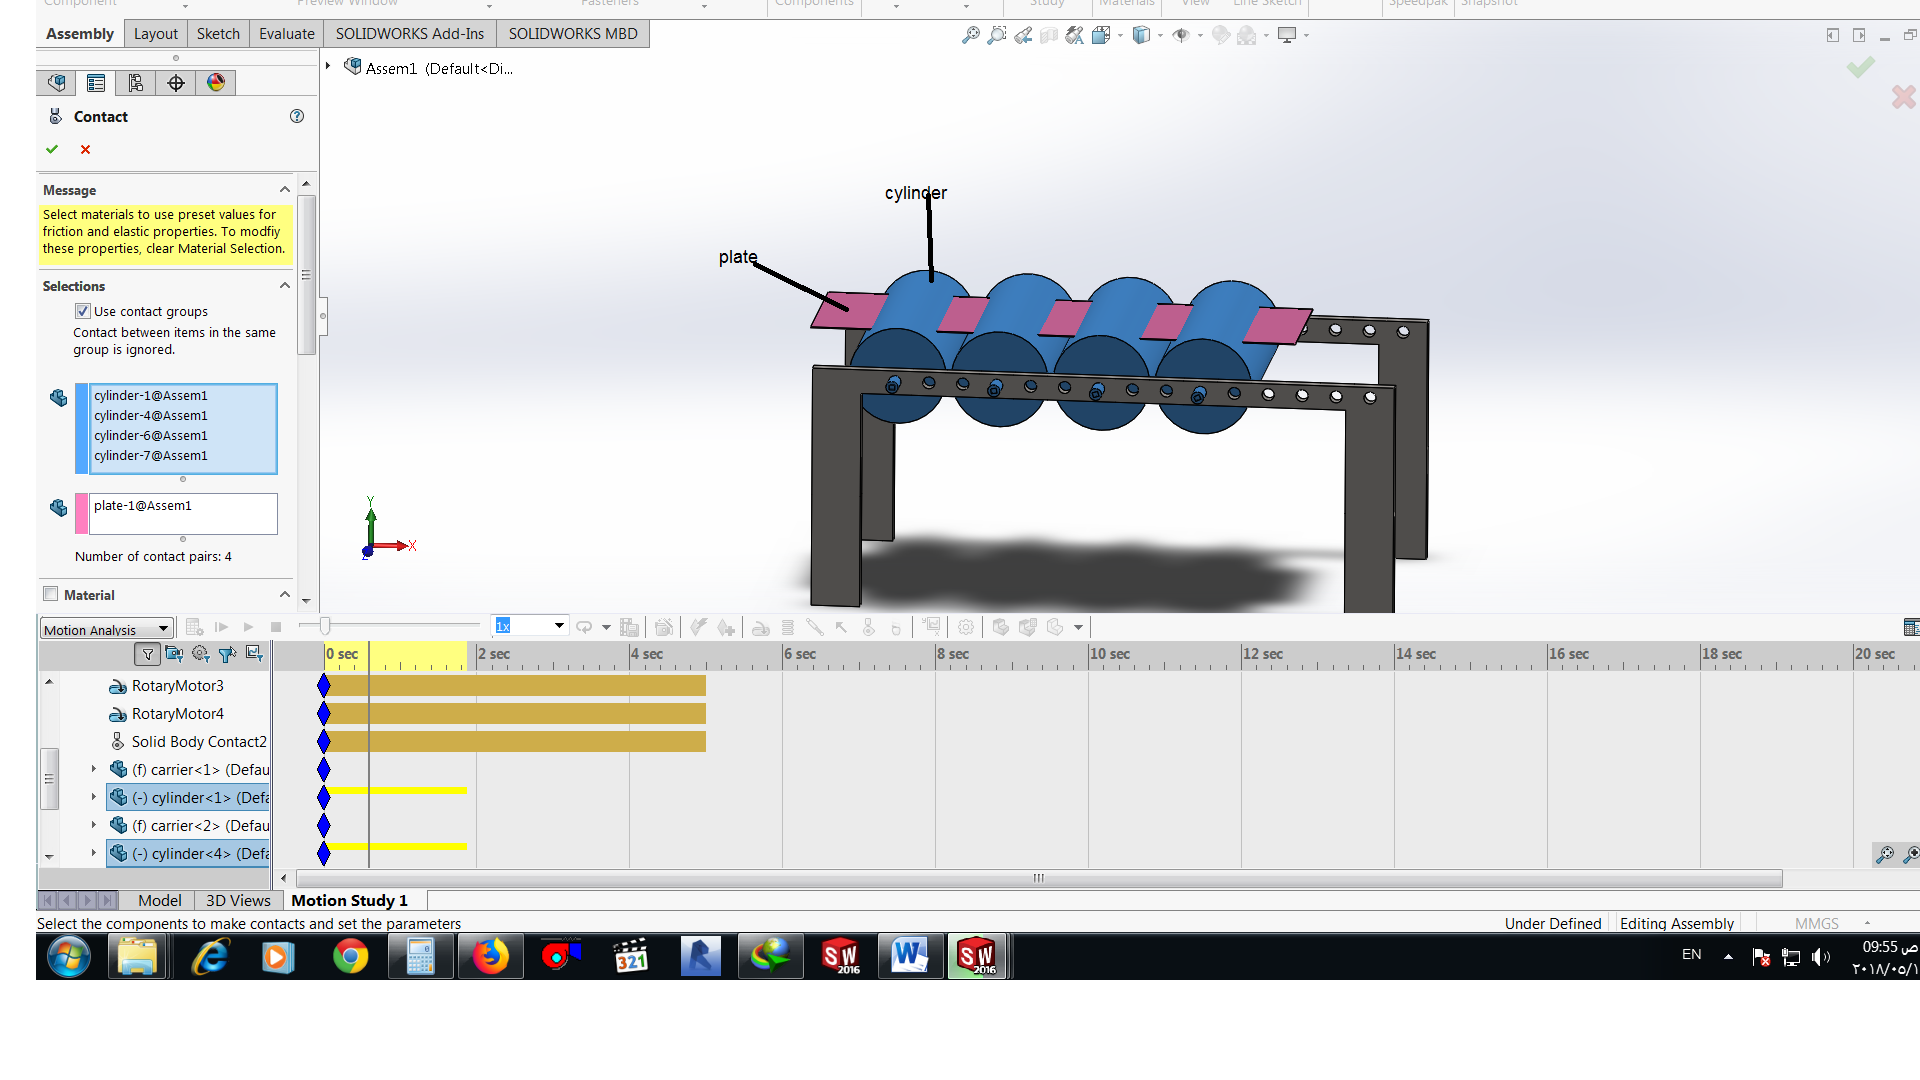Viewport: 1920px width, 1080px height.
Task: Open Google Chrome from the taskbar
Action: 350,957
